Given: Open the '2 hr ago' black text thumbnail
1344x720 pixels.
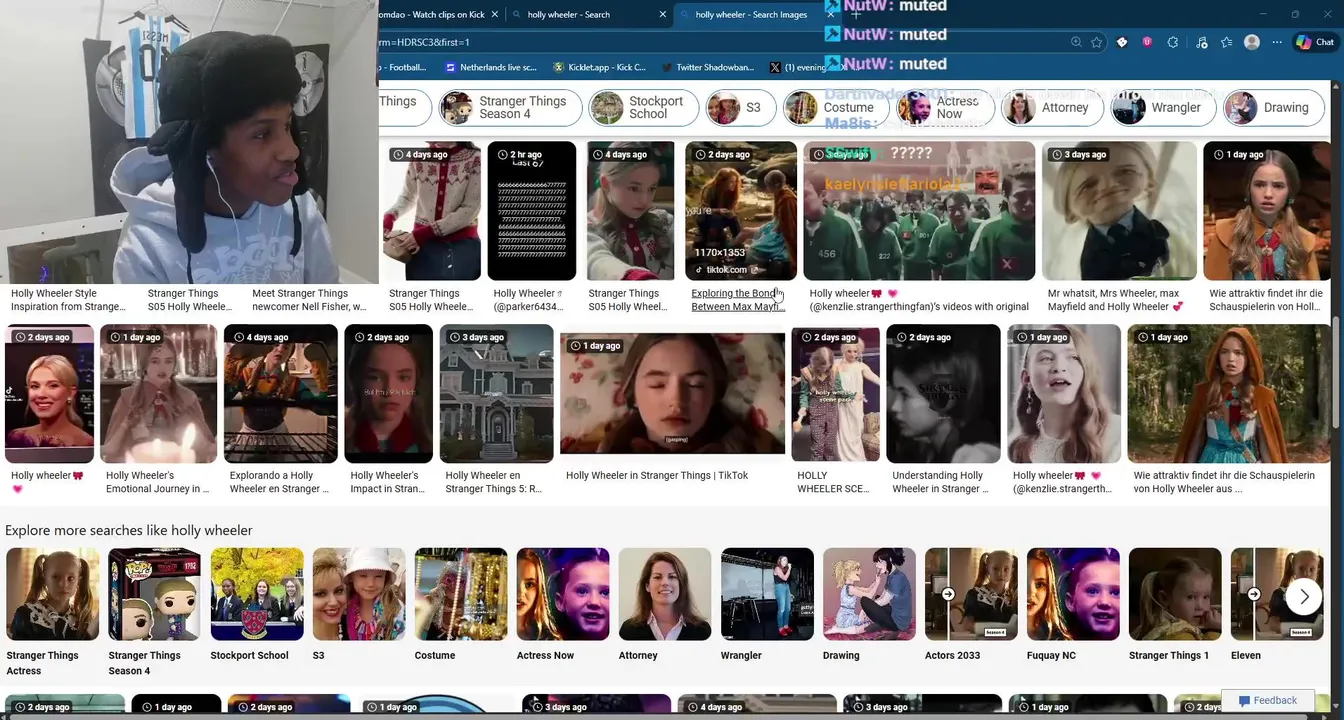Looking at the screenshot, I should tap(532, 210).
